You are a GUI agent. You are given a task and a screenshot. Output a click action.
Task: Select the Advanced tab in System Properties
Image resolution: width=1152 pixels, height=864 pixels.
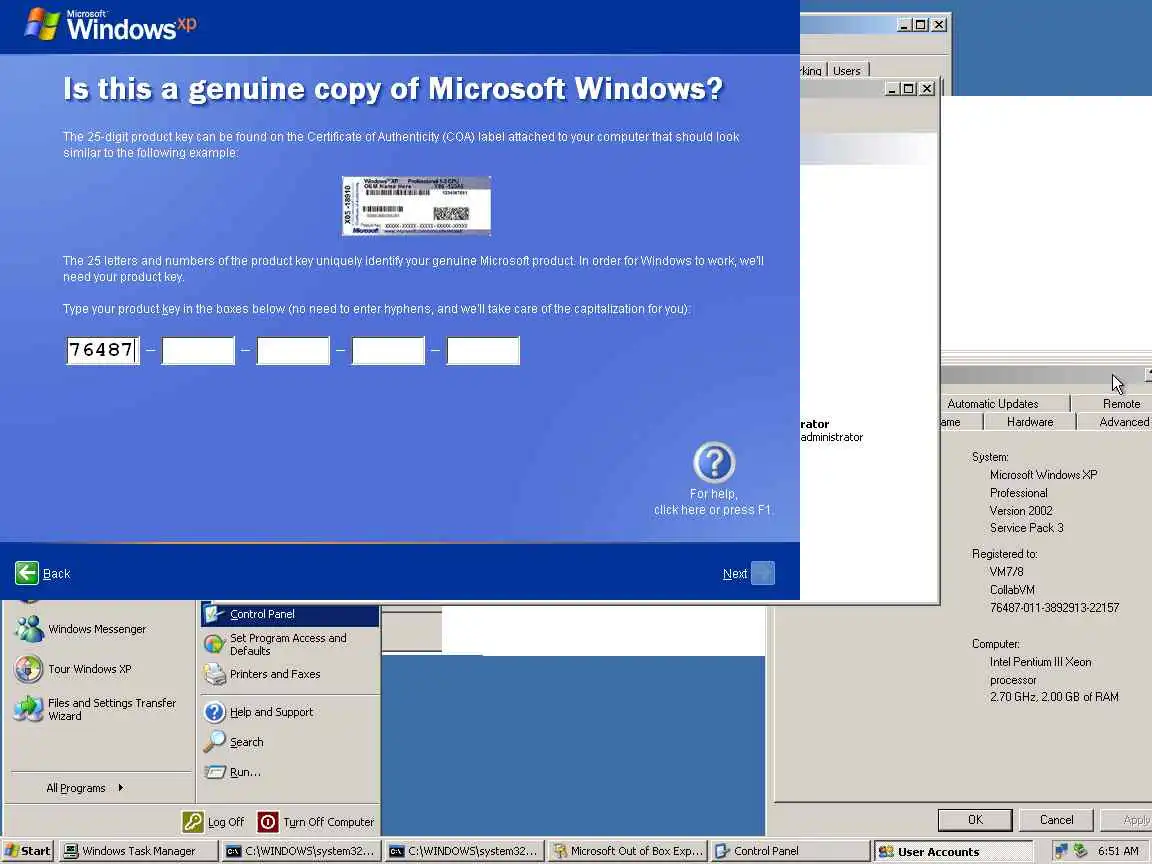click(1115, 422)
